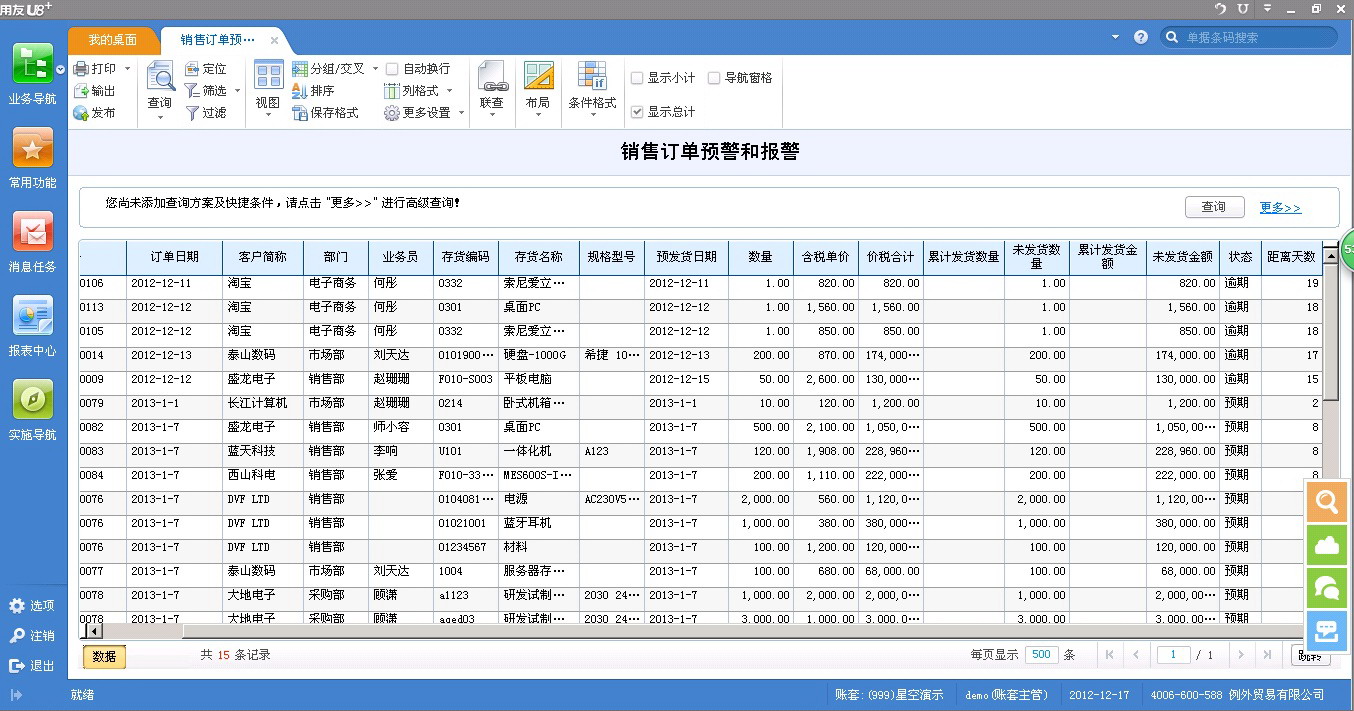Click the 客户简称 column header
Image resolution: width=1354 pixels, height=711 pixels.
(x=263, y=257)
